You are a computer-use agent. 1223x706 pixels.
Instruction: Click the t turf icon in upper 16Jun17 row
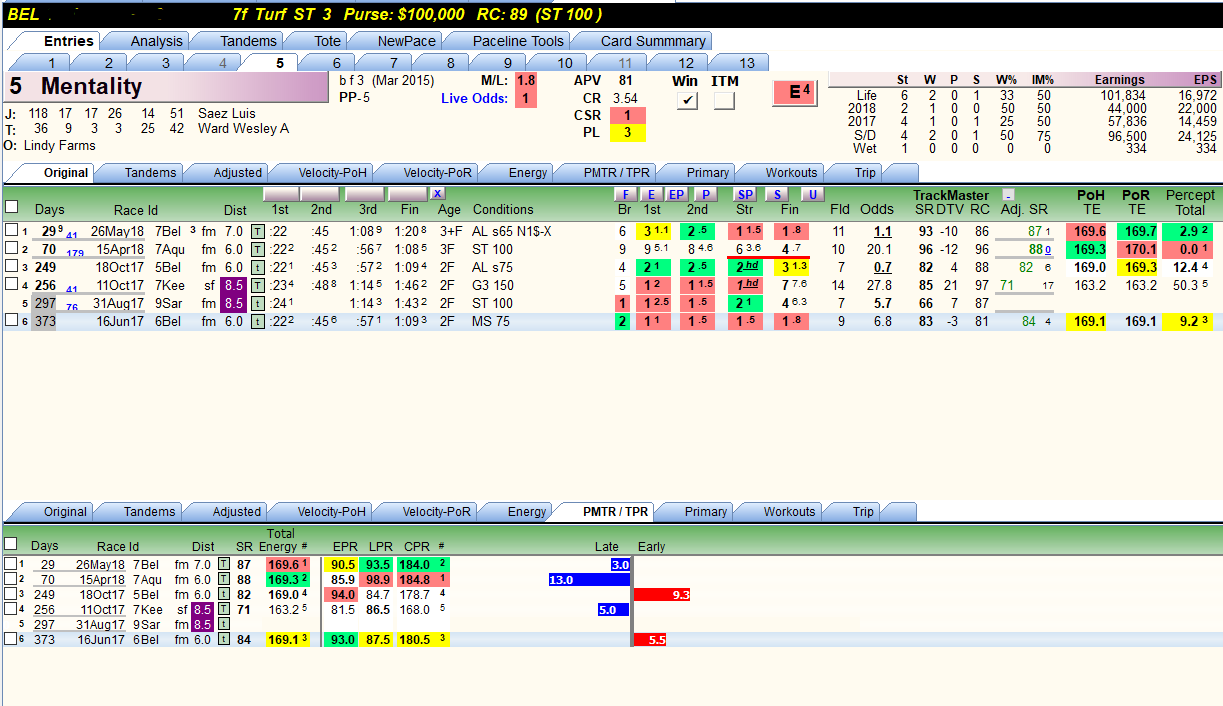(258, 321)
